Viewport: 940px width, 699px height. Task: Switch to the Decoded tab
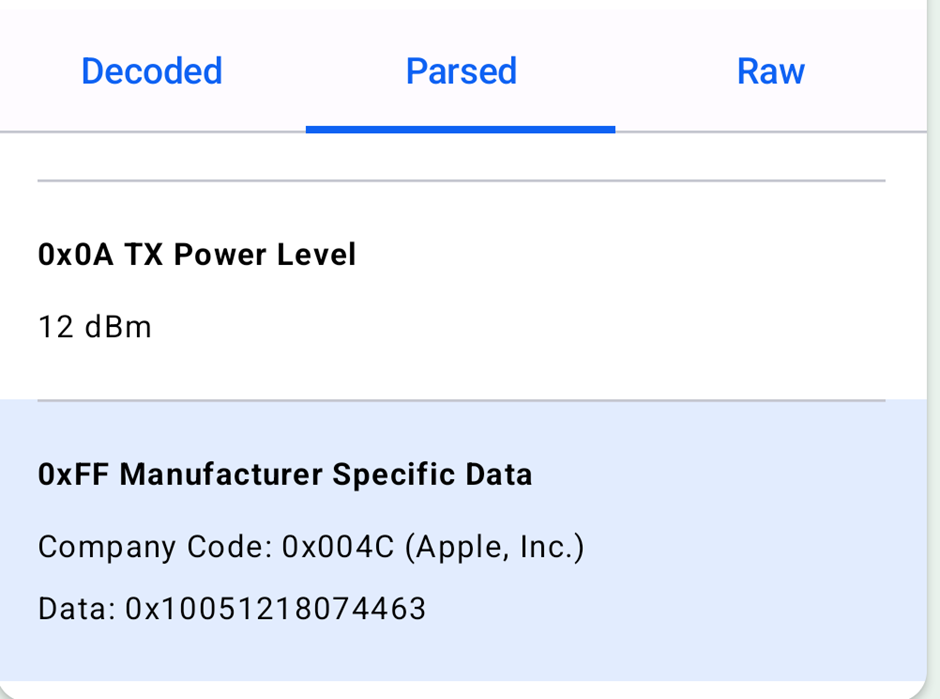[x=152, y=71]
